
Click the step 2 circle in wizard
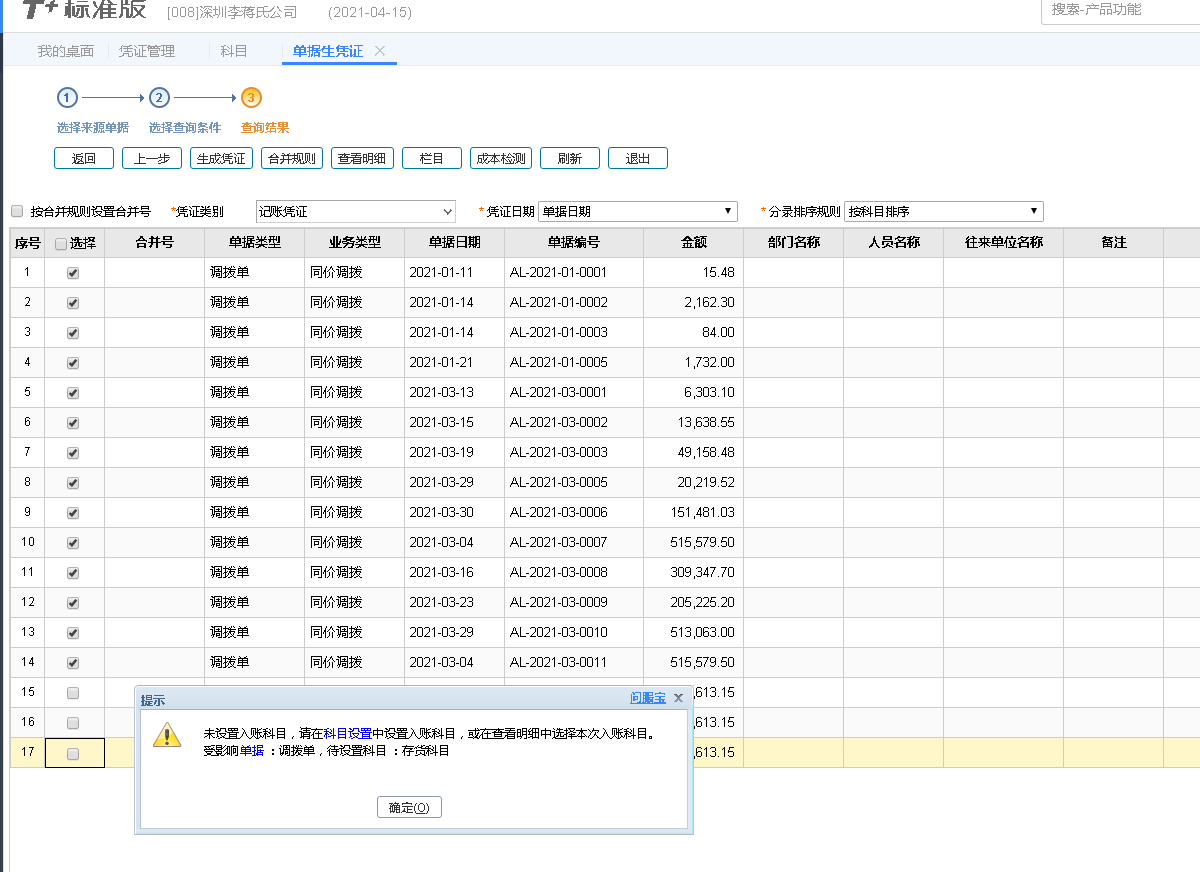coord(159,98)
